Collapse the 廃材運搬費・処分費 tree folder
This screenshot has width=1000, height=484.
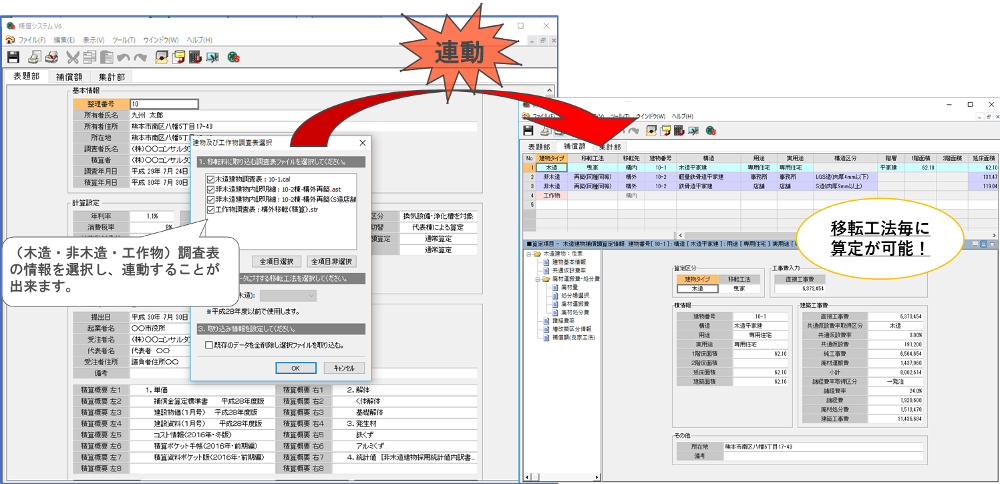tap(536, 280)
